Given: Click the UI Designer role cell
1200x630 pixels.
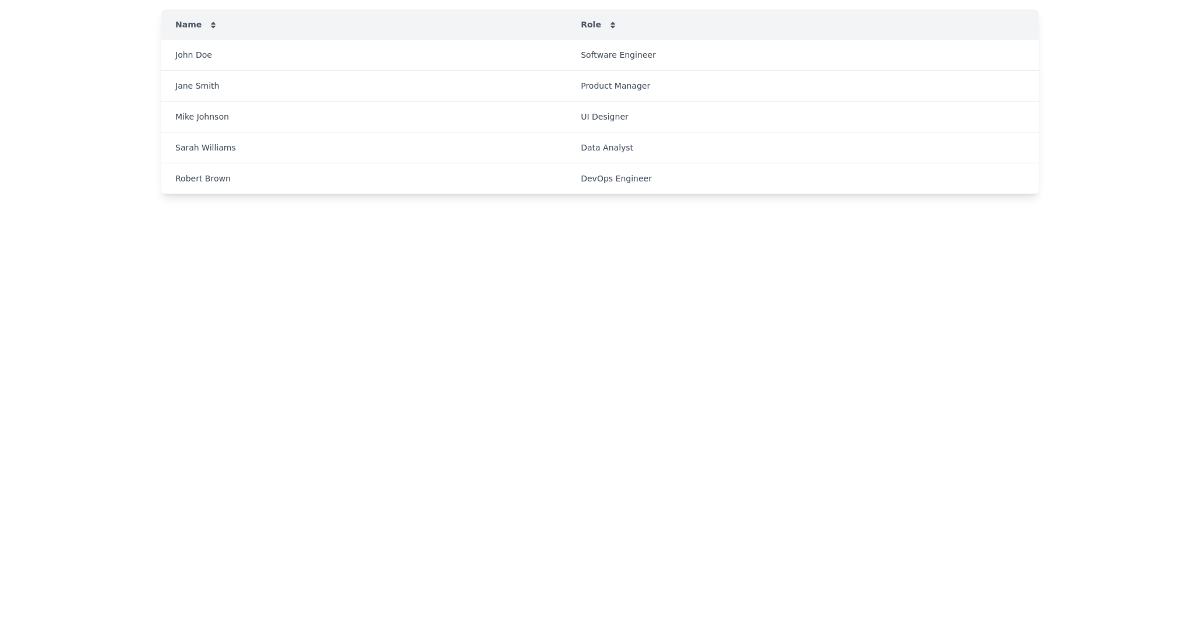Looking at the screenshot, I should 604,117.
